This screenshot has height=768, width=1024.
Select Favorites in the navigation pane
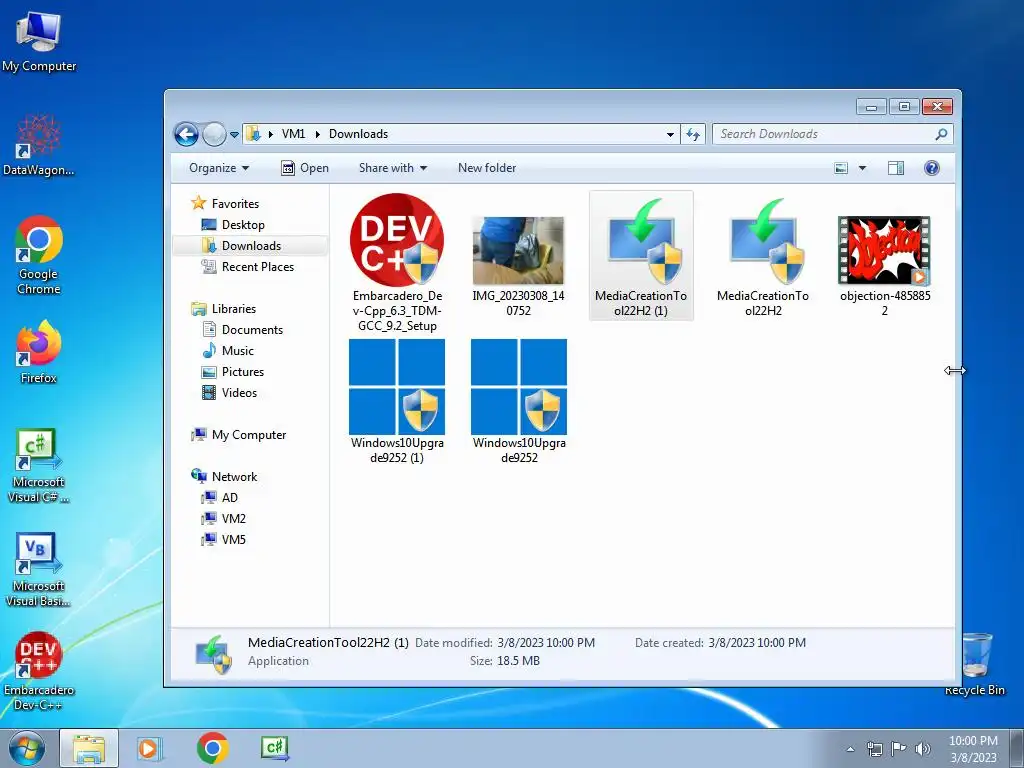point(225,204)
